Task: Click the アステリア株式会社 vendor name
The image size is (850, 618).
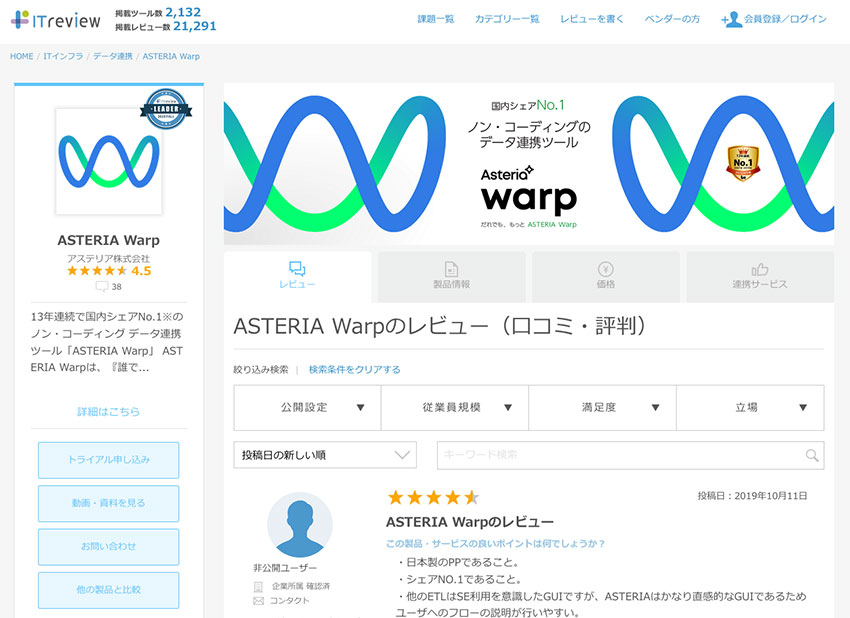Action: pyautogui.click(x=108, y=259)
